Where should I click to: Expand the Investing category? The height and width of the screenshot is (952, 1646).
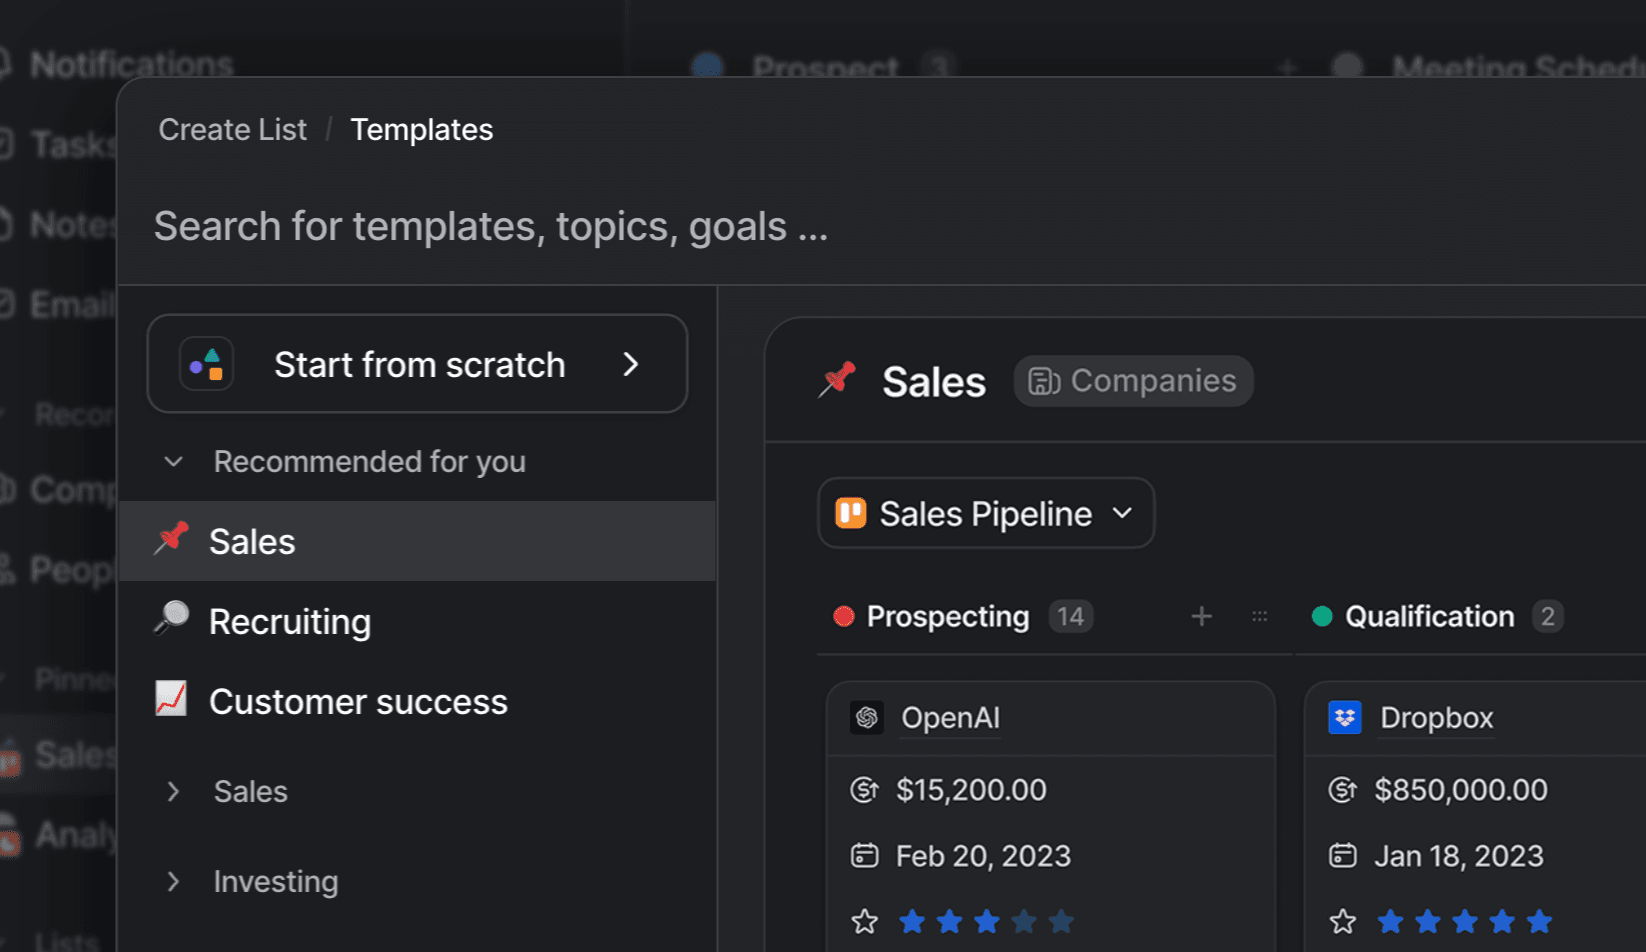click(174, 881)
